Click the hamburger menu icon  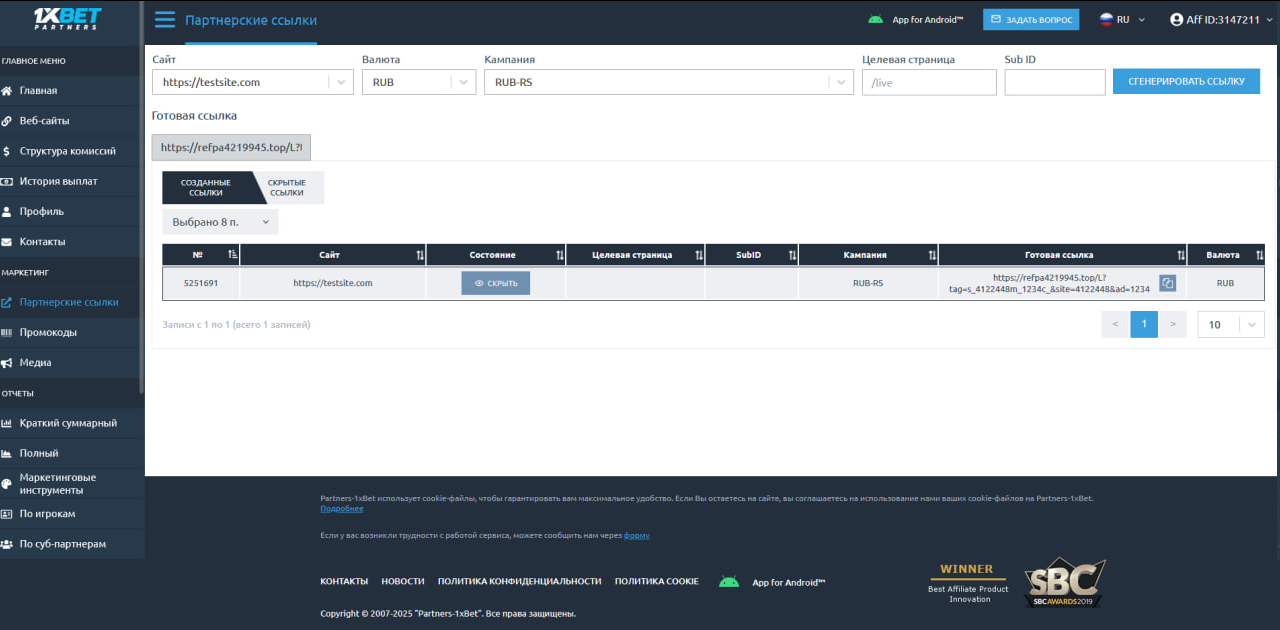165,20
